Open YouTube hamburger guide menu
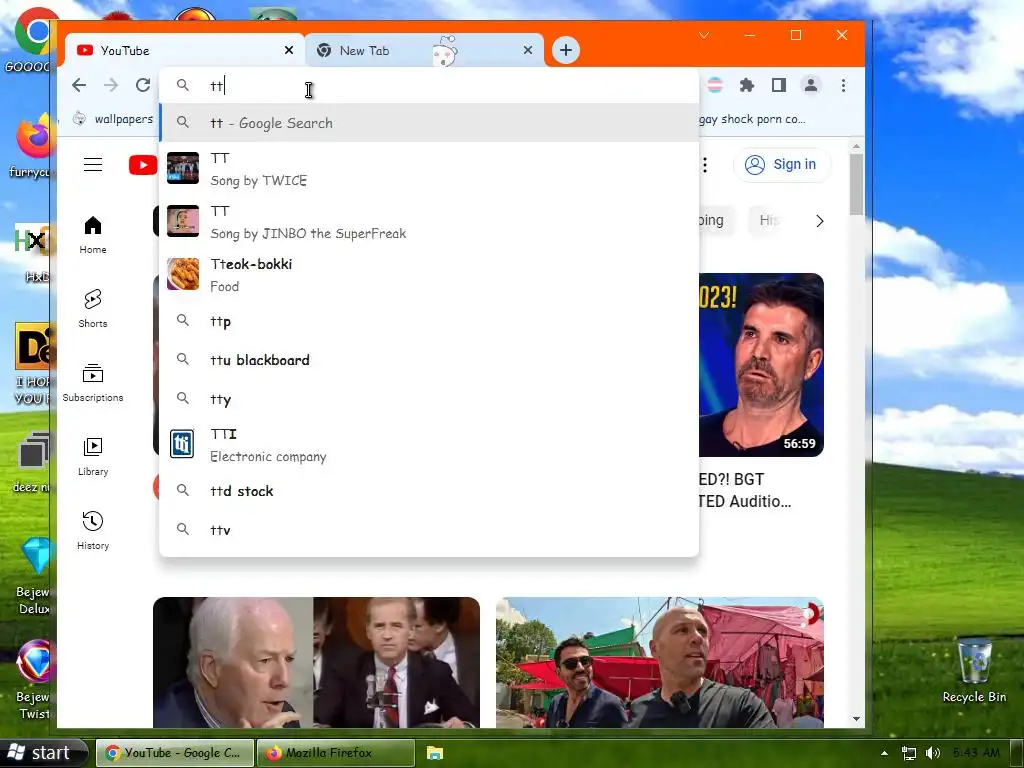The width and height of the screenshot is (1024, 768). point(93,165)
